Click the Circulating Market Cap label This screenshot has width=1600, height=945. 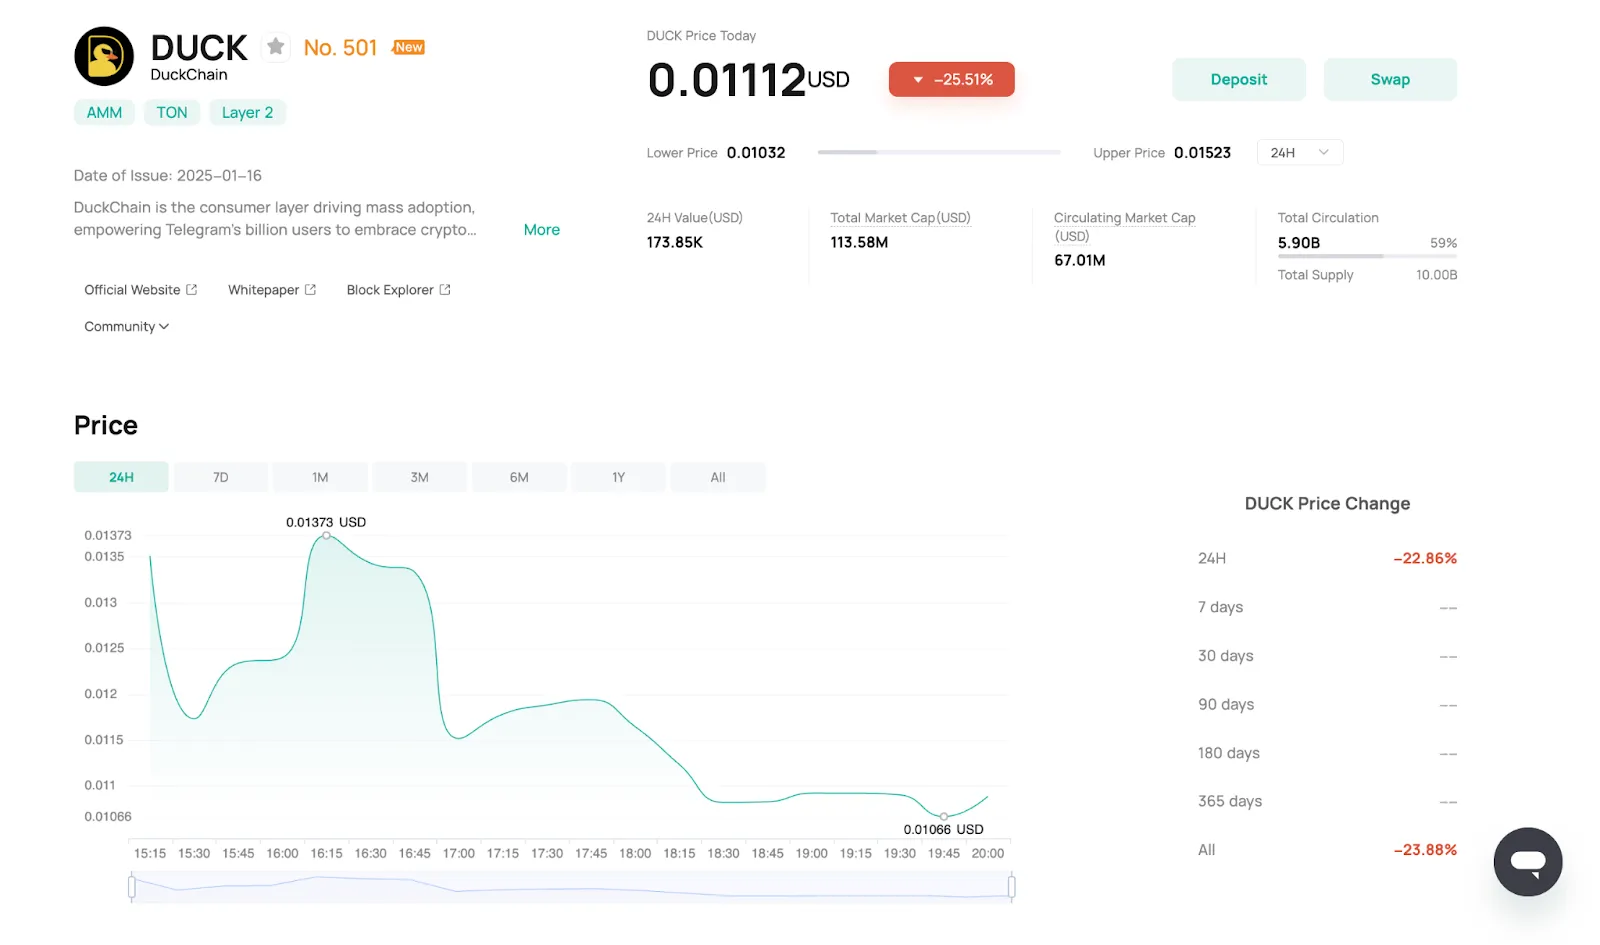[x=1124, y=227]
